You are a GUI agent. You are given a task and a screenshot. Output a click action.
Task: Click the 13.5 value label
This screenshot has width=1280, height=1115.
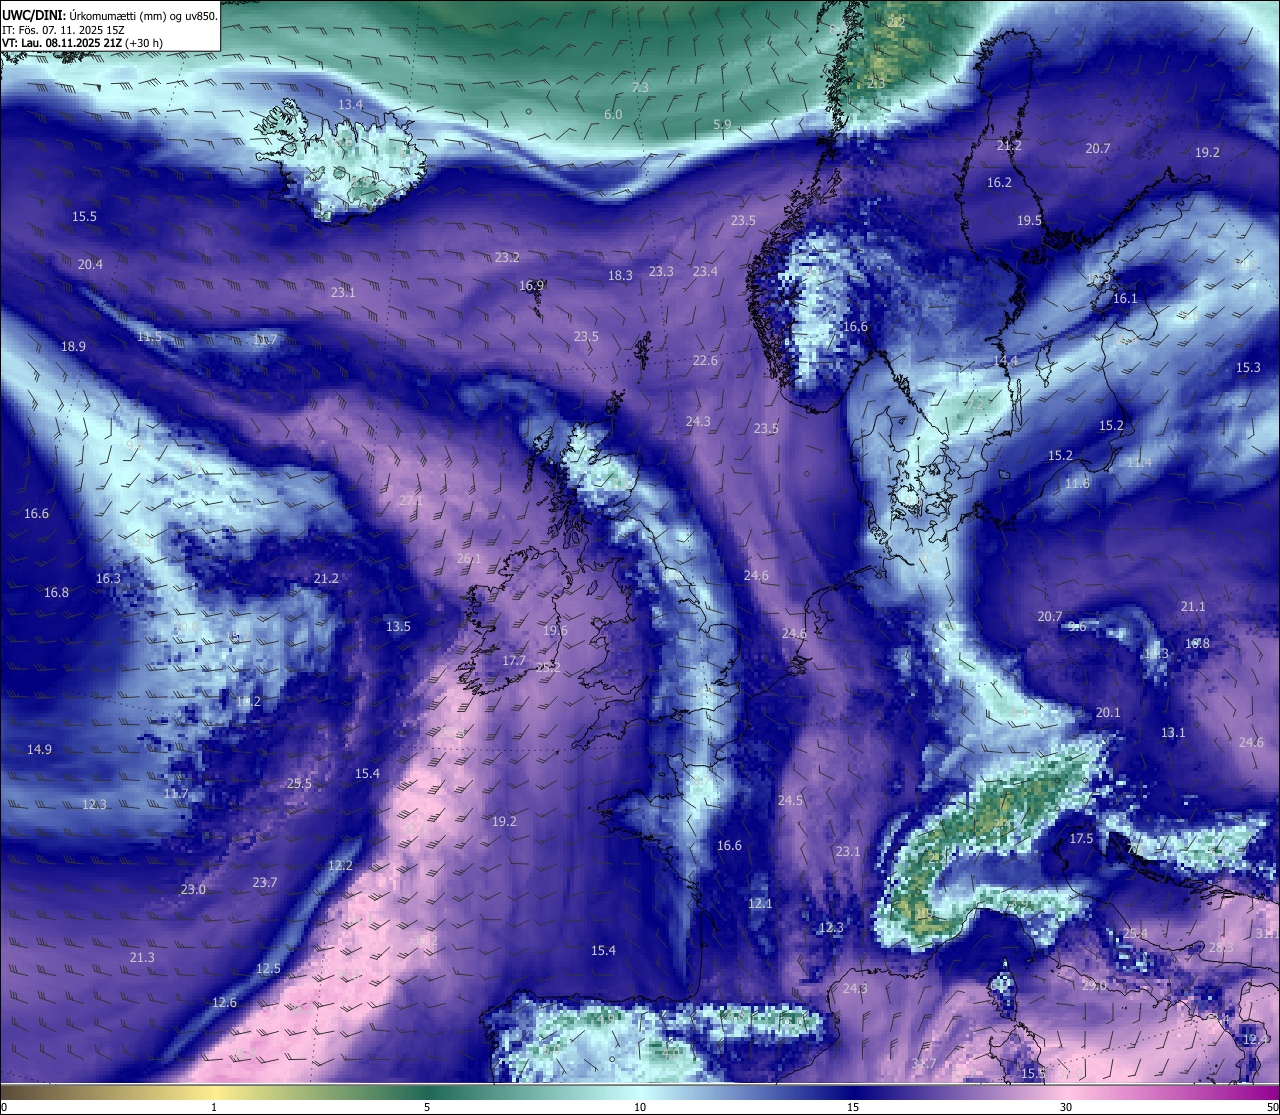coord(398,626)
